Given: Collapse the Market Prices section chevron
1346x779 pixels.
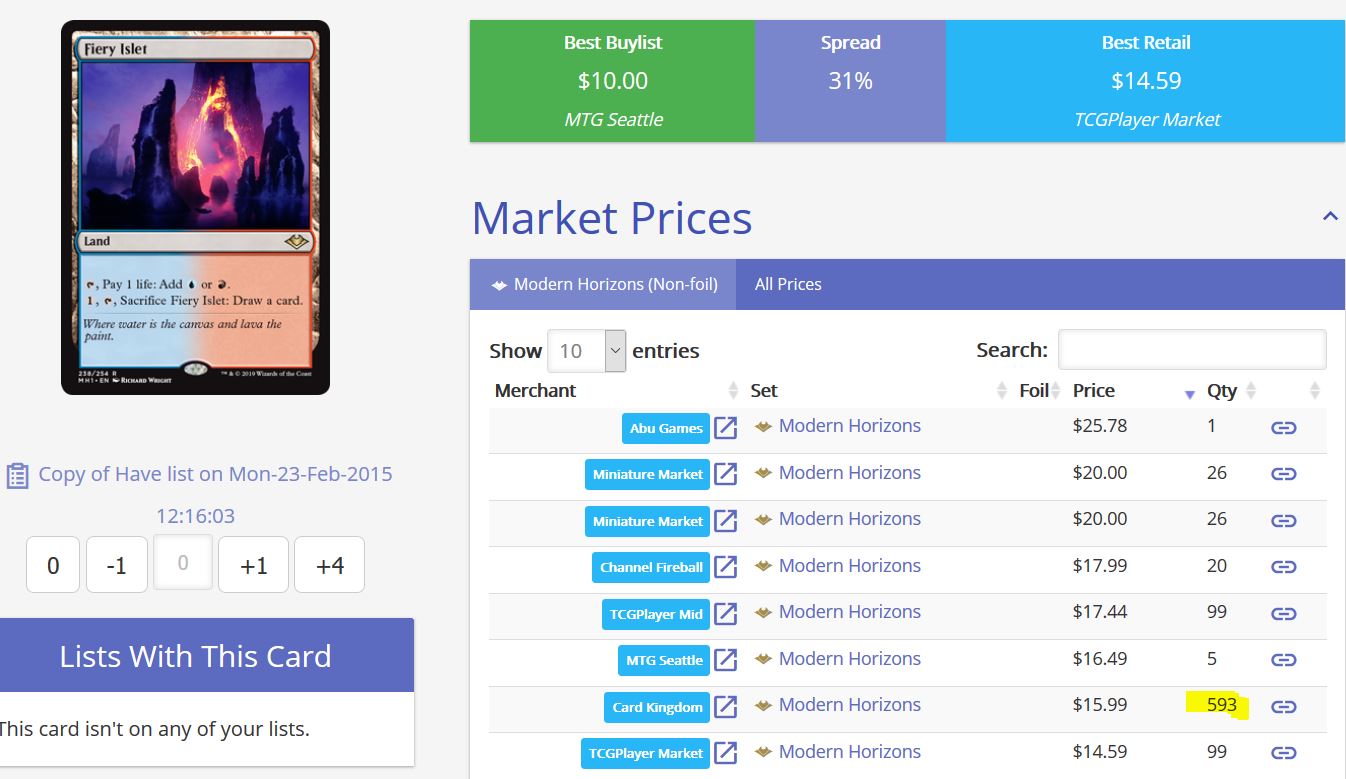Looking at the screenshot, I should point(1329,216).
